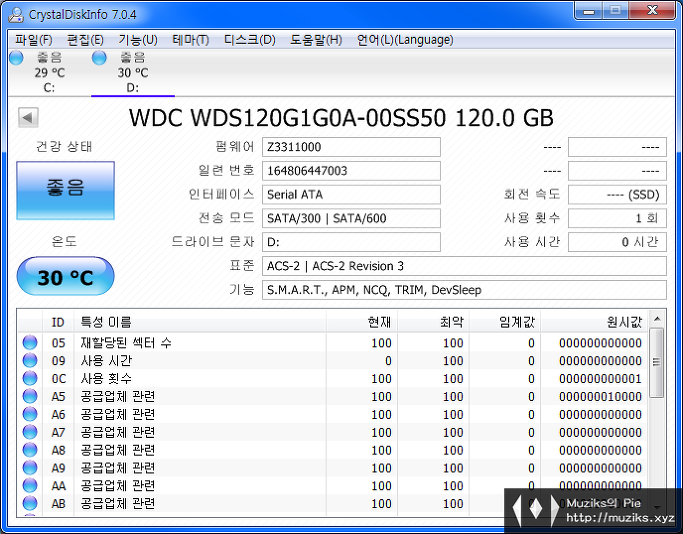The height and width of the screenshot is (534, 683).
Task: Click status circle of attribute 0C row
Action: pos(30,379)
